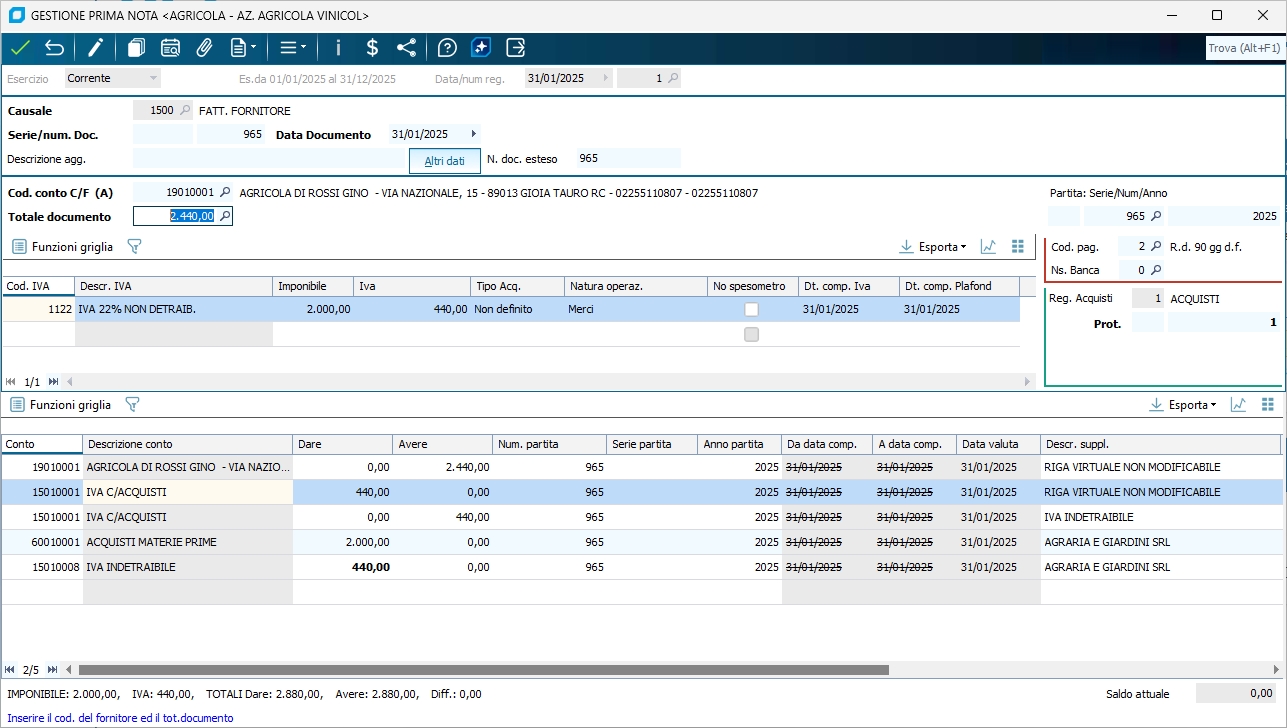Open the lower Funzioni griglia menu
The height and width of the screenshot is (728, 1287).
pyautogui.click(x=61, y=405)
